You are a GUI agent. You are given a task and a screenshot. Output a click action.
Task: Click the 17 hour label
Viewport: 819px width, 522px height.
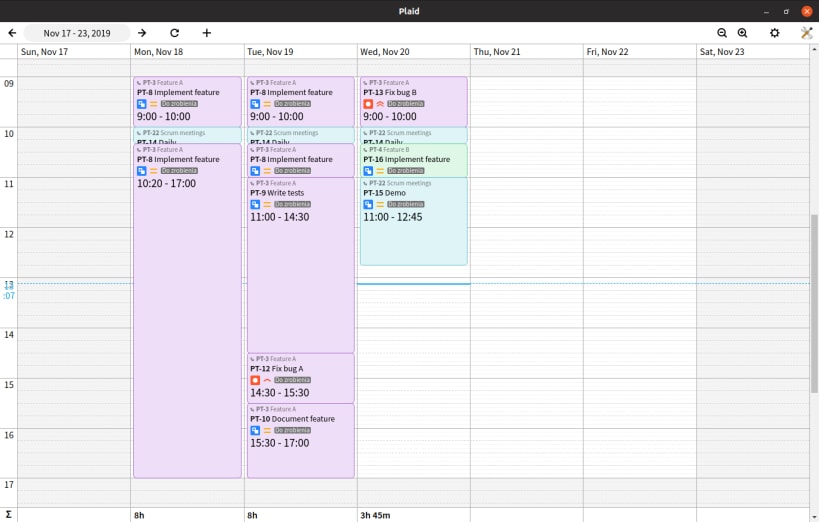(9, 484)
